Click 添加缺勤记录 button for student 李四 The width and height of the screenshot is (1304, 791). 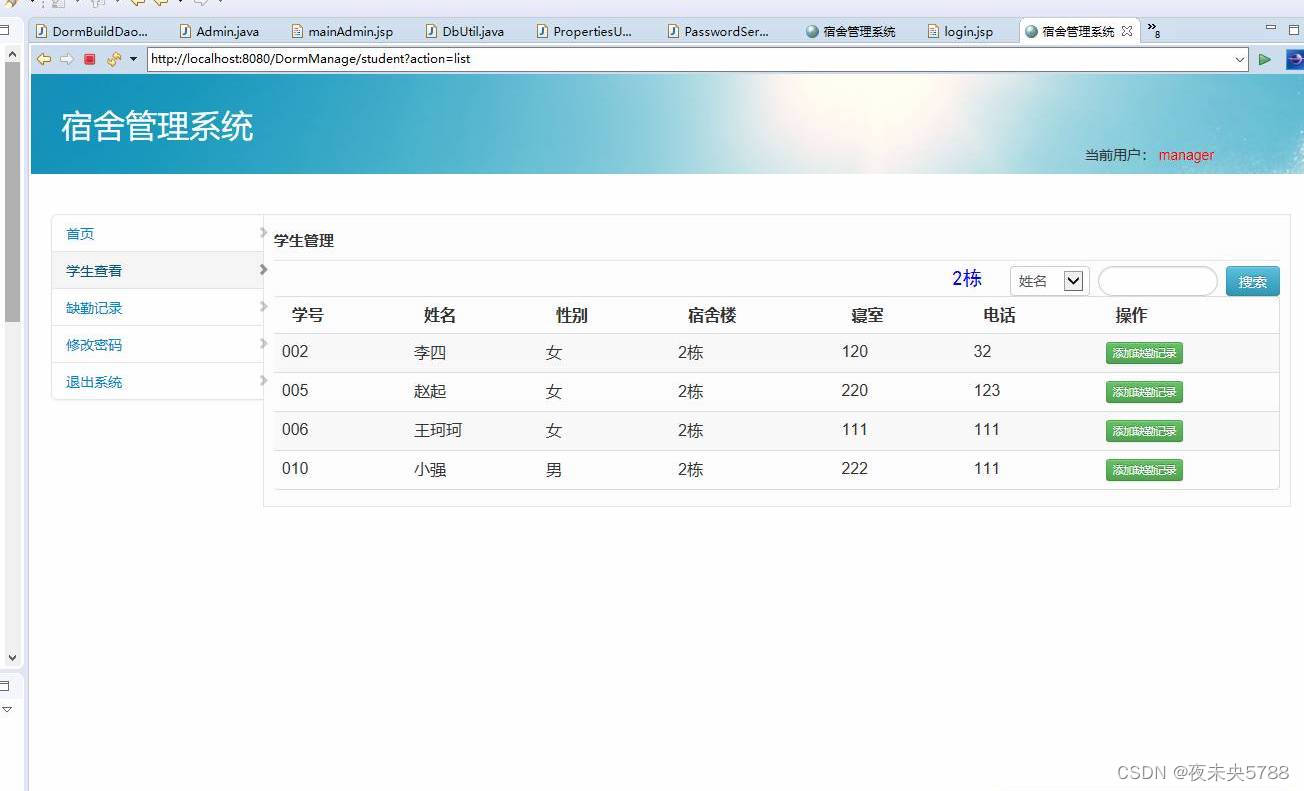coord(1143,353)
